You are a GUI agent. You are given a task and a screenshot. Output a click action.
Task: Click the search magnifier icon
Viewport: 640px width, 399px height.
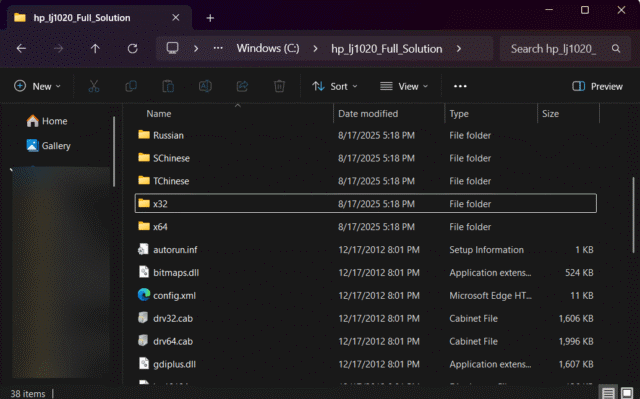click(x=616, y=49)
